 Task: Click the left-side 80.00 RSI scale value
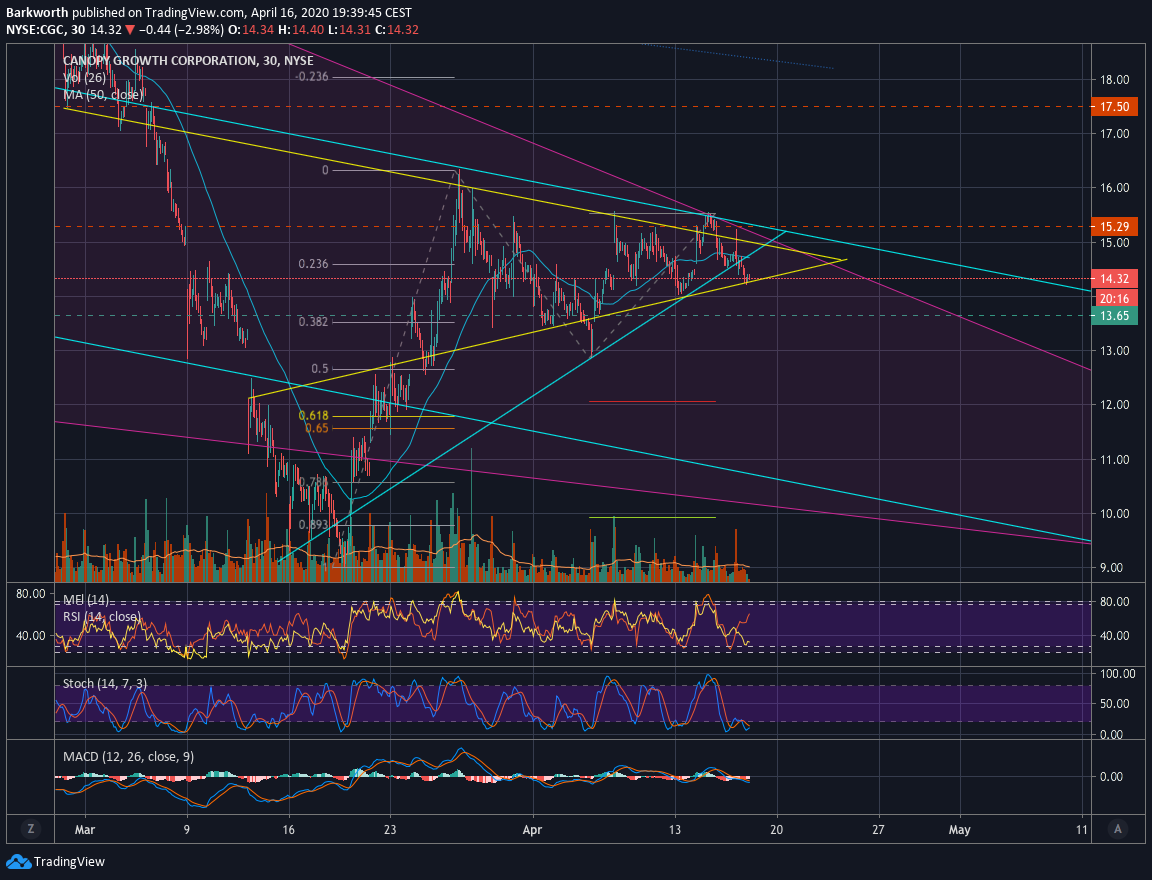point(31,594)
